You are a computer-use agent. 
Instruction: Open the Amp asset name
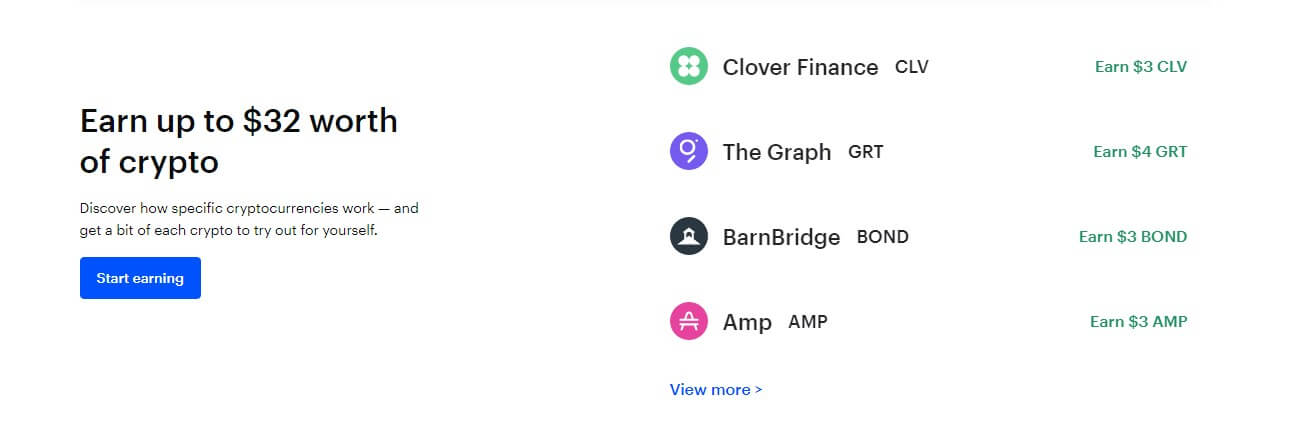point(747,323)
